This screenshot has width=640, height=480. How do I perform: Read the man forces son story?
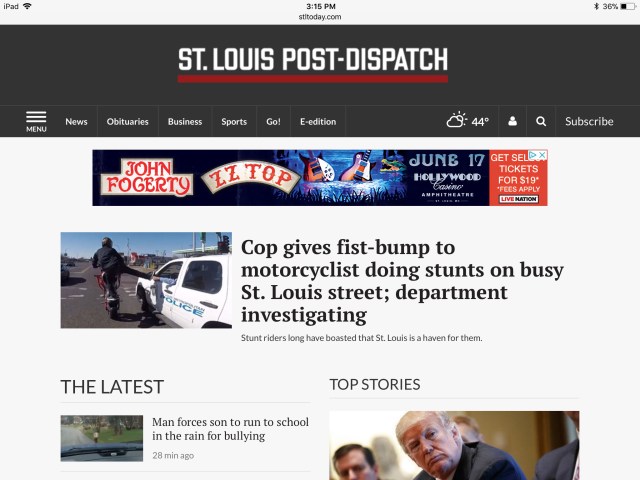tap(230, 429)
